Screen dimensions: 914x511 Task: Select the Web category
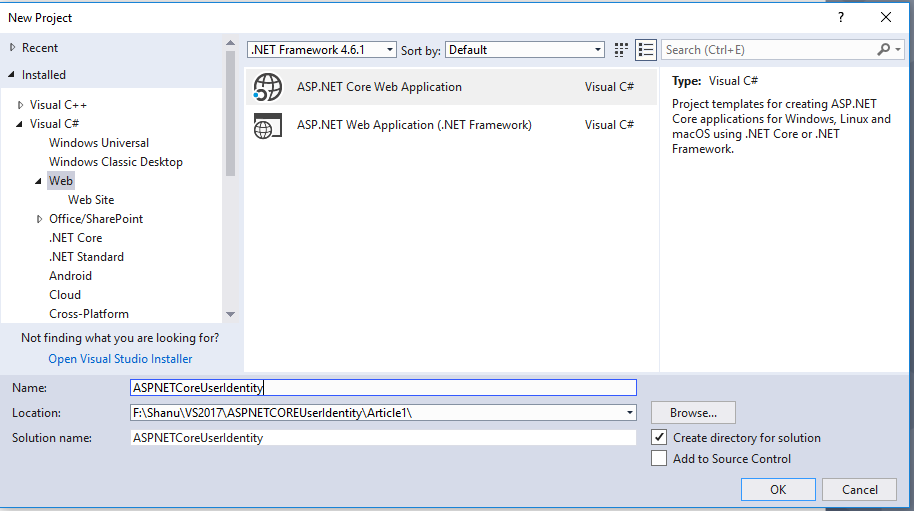click(61, 181)
